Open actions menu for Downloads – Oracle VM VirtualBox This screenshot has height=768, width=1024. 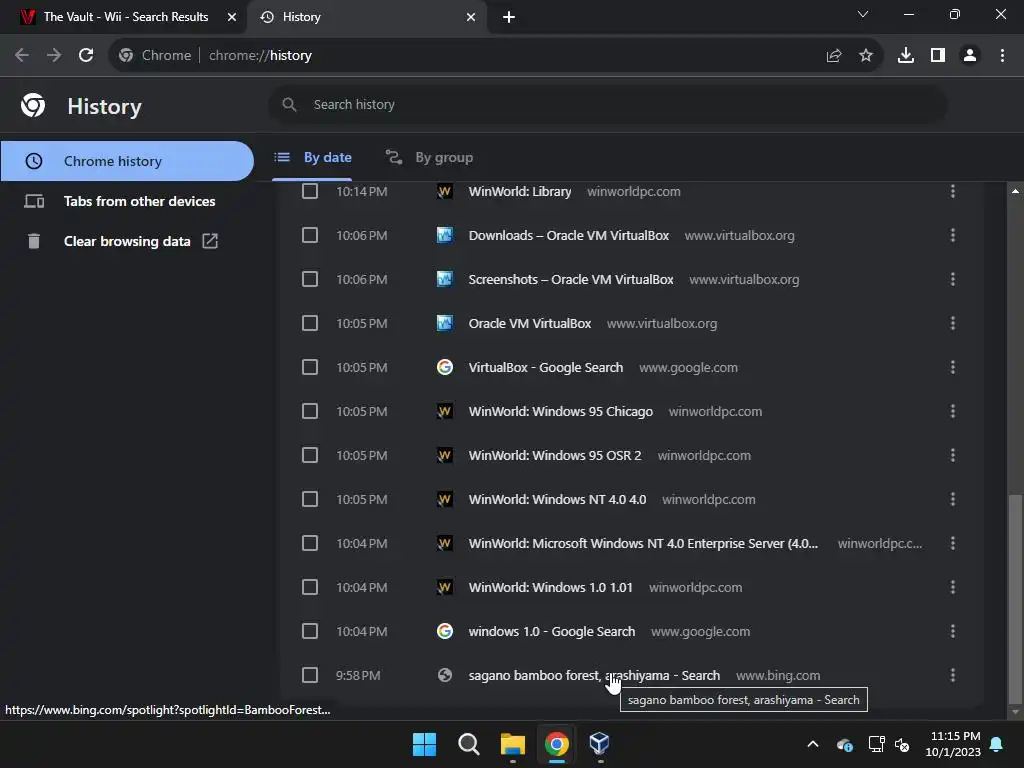pyautogui.click(x=953, y=235)
